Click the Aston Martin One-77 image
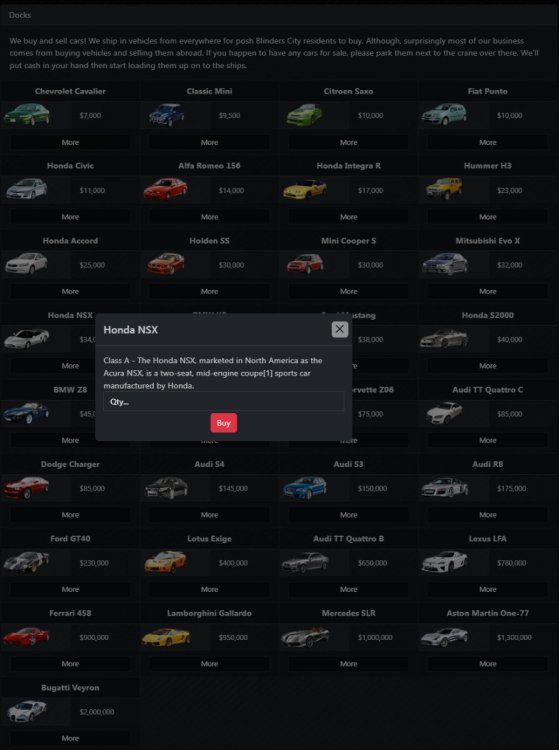559x750 pixels. 445,637
